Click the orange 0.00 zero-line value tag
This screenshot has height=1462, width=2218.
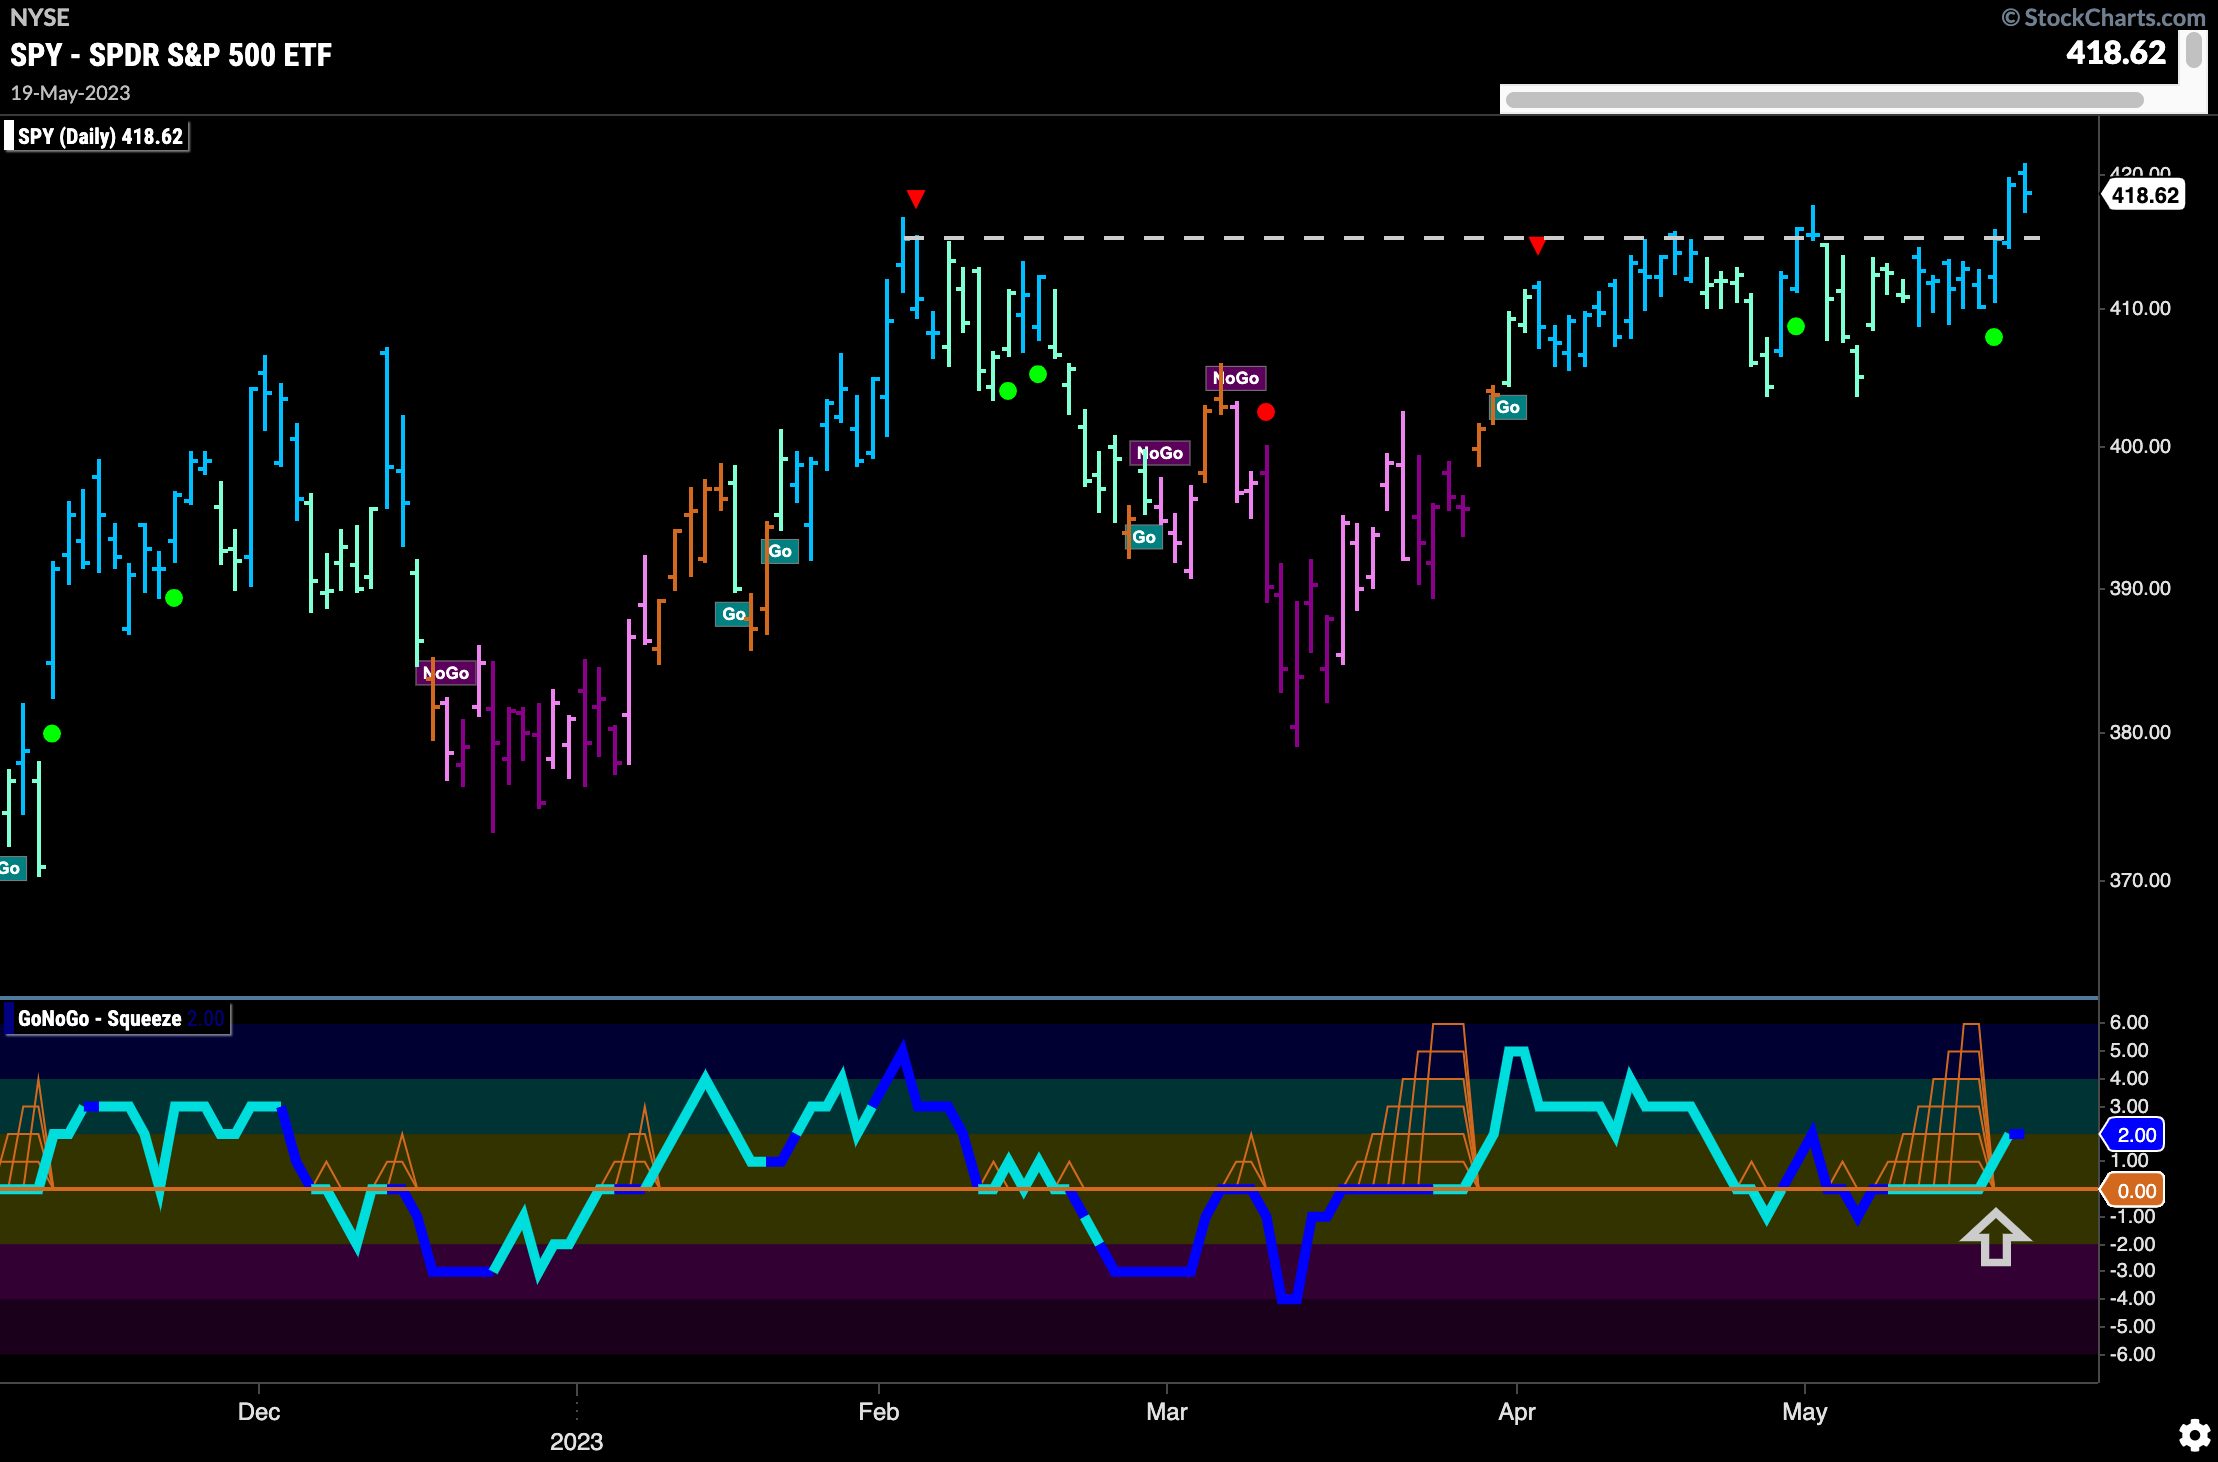(2134, 1191)
